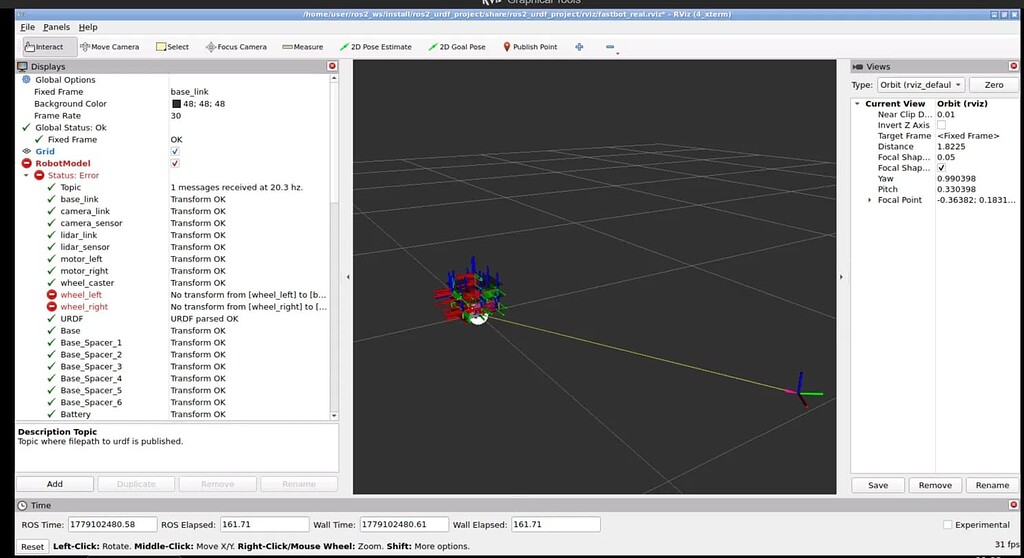Click the Displays panel monitor icon
The height and width of the screenshot is (558, 1024).
[22, 66]
